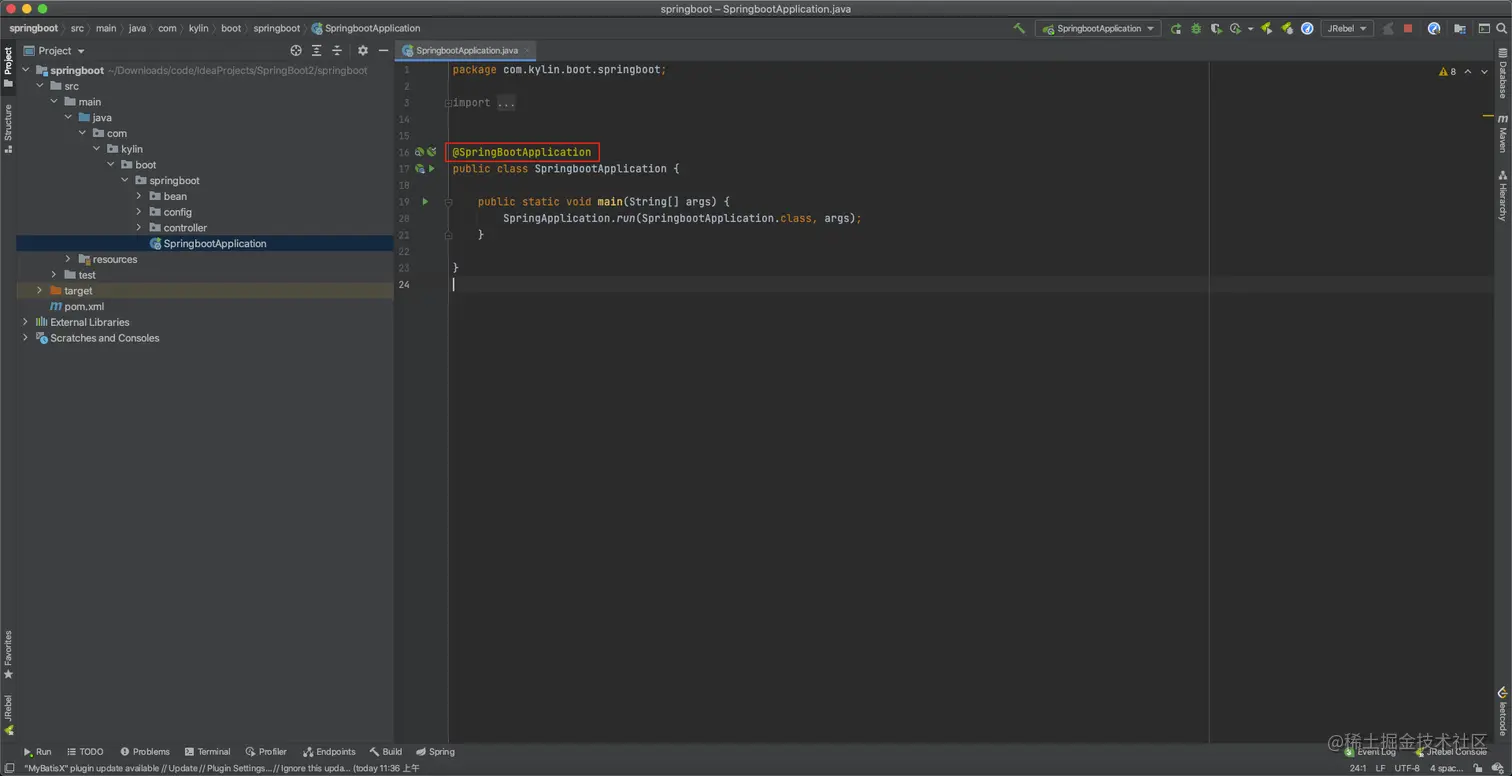Viewport: 1512px width, 776px height.
Task: Click the UTF-8 encoding in status bar
Action: pos(1407,768)
